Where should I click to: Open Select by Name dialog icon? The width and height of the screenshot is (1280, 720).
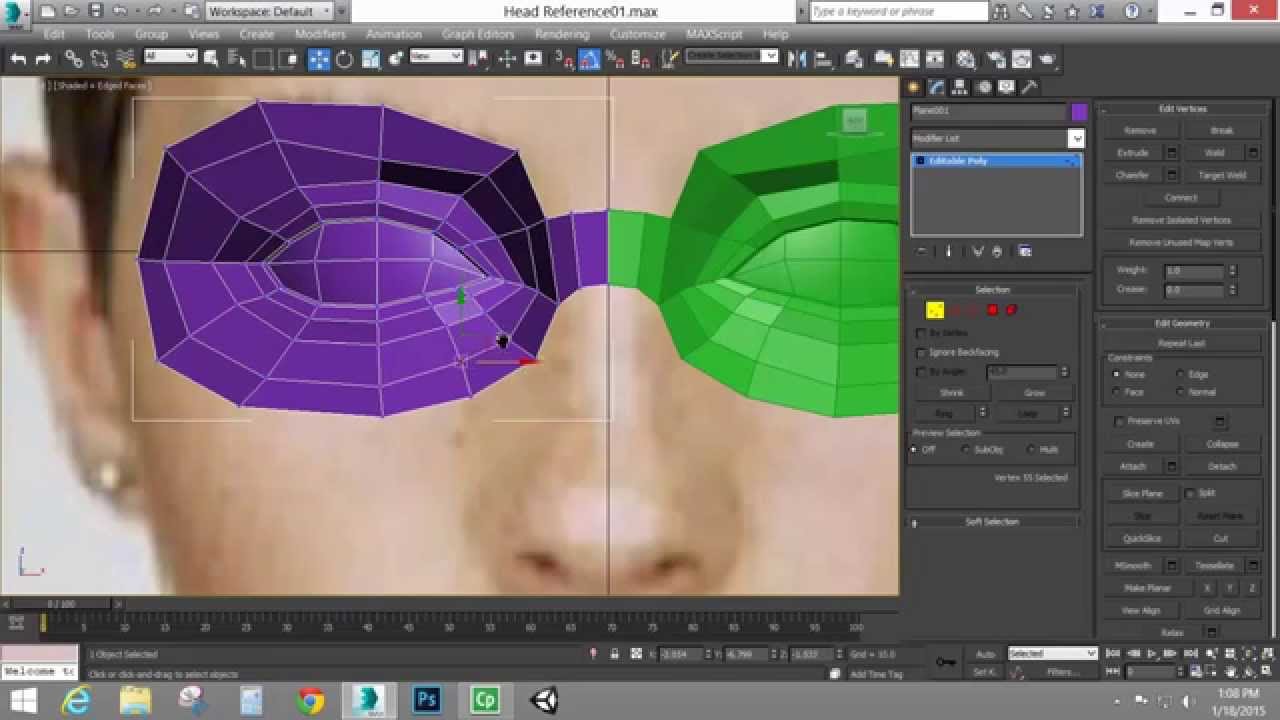point(238,59)
